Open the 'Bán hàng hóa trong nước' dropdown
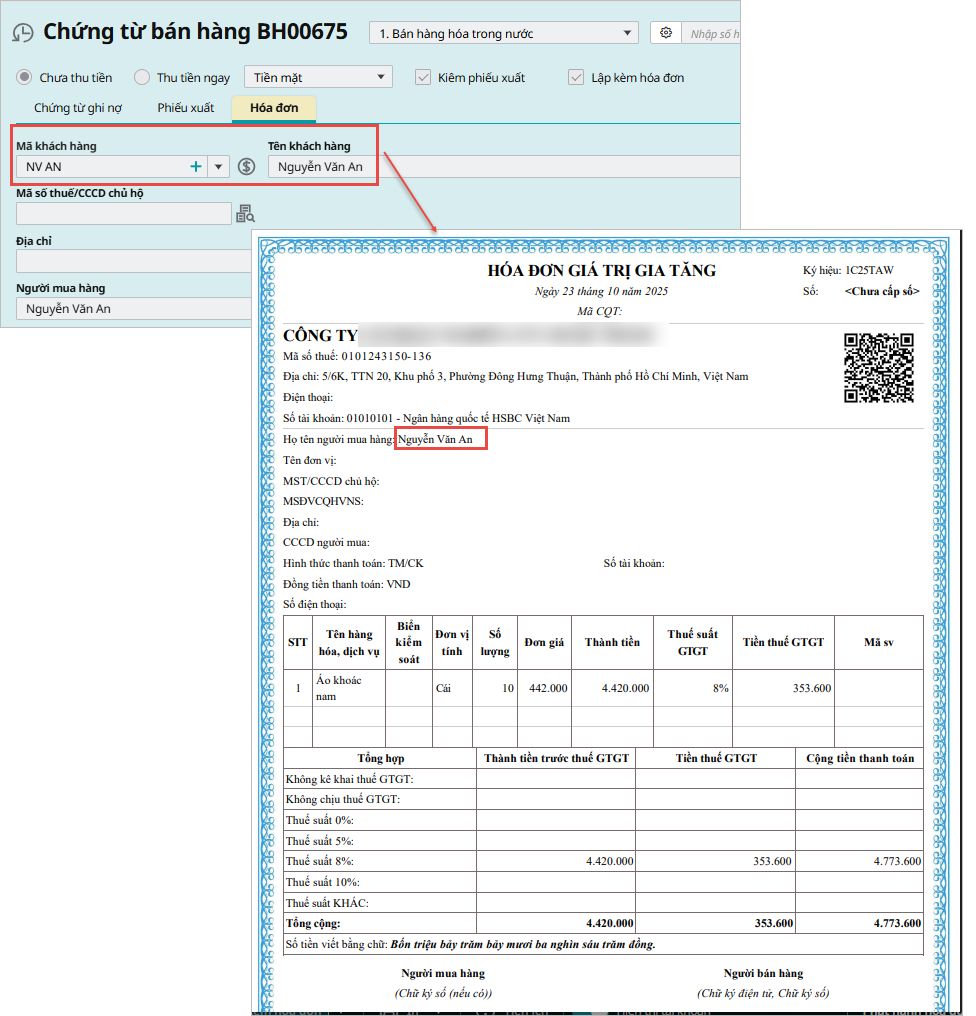This screenshot has height=1016, width=976. [503, 33]
